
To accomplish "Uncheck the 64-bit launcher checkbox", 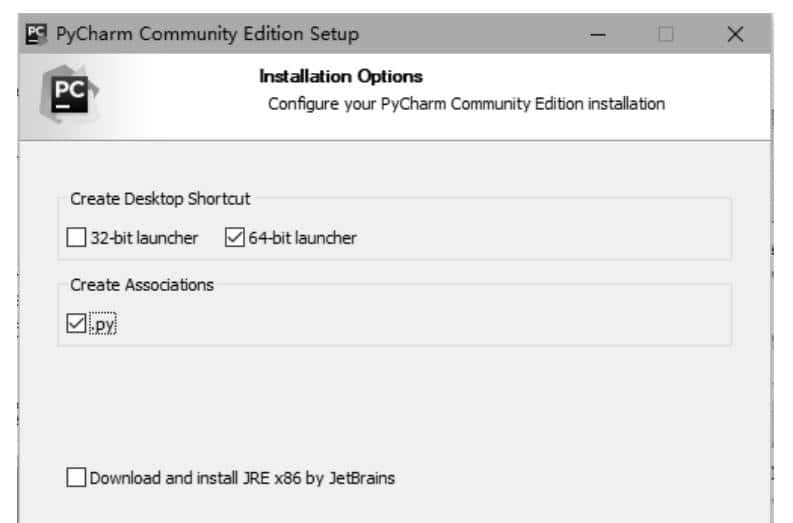I will [235, 238].
